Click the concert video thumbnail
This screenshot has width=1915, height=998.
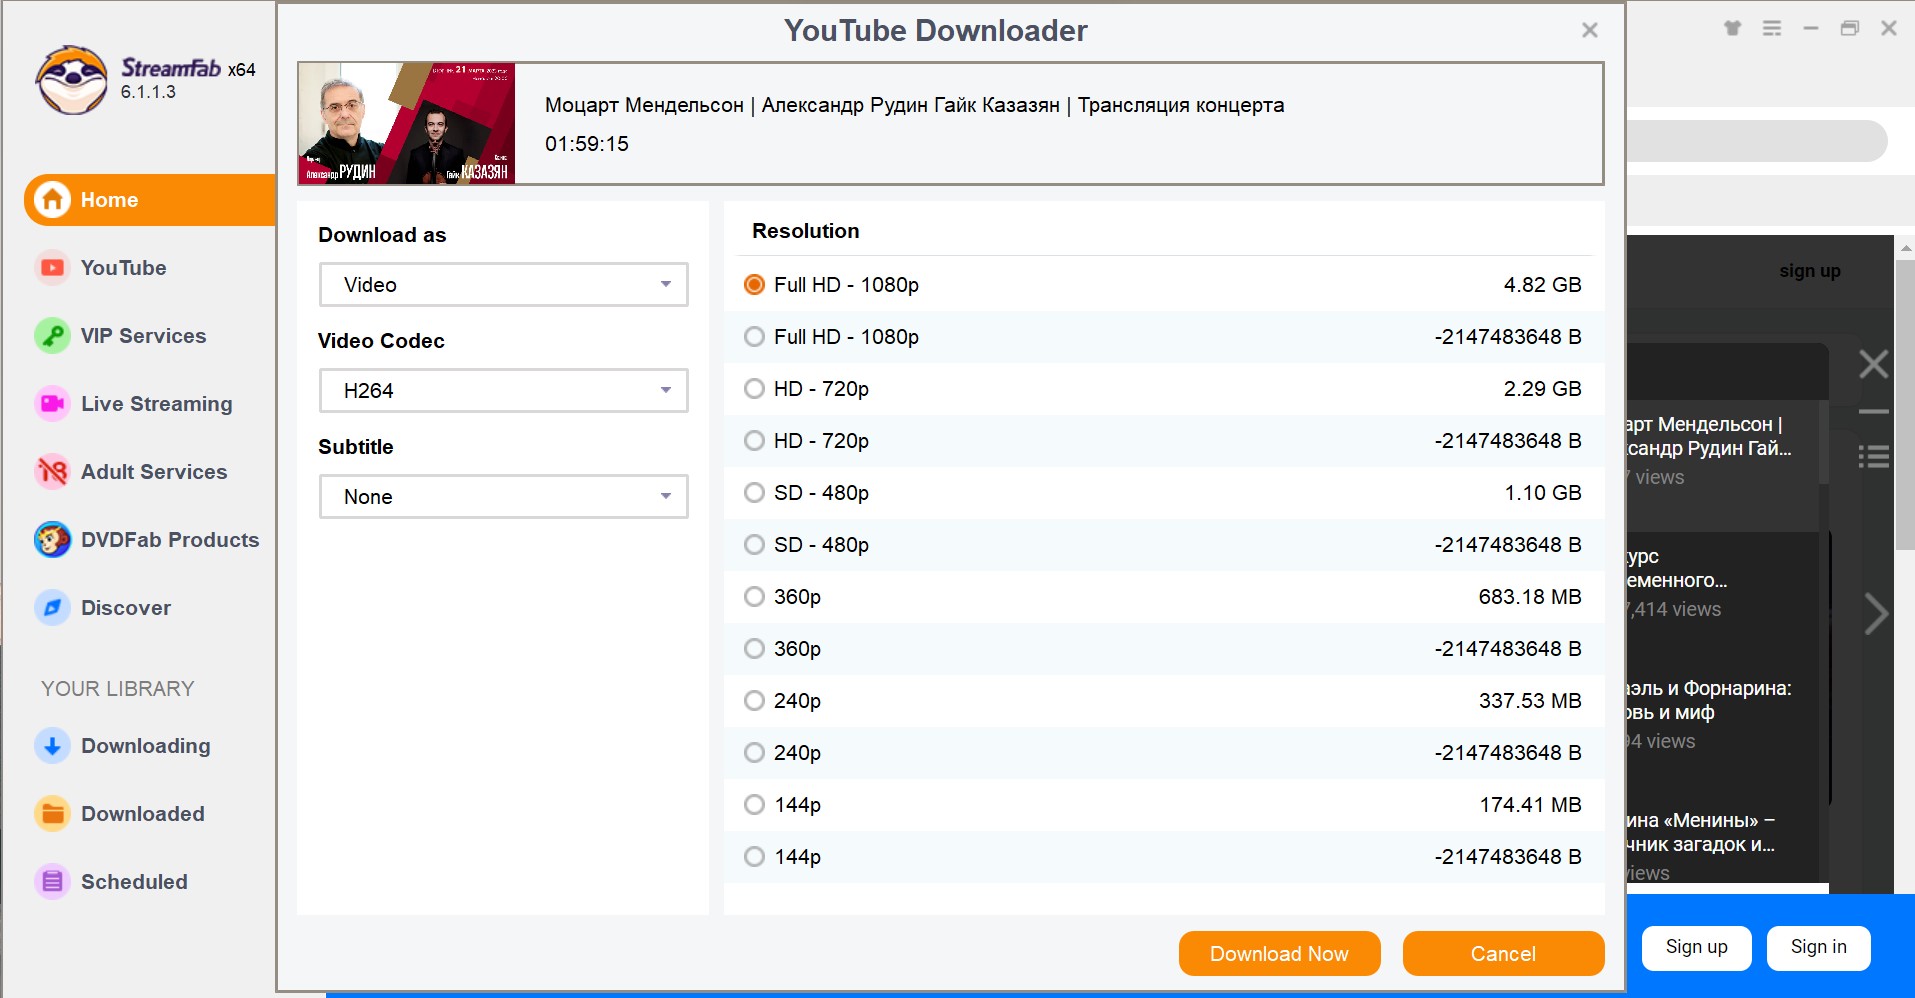tap(407, 124)
